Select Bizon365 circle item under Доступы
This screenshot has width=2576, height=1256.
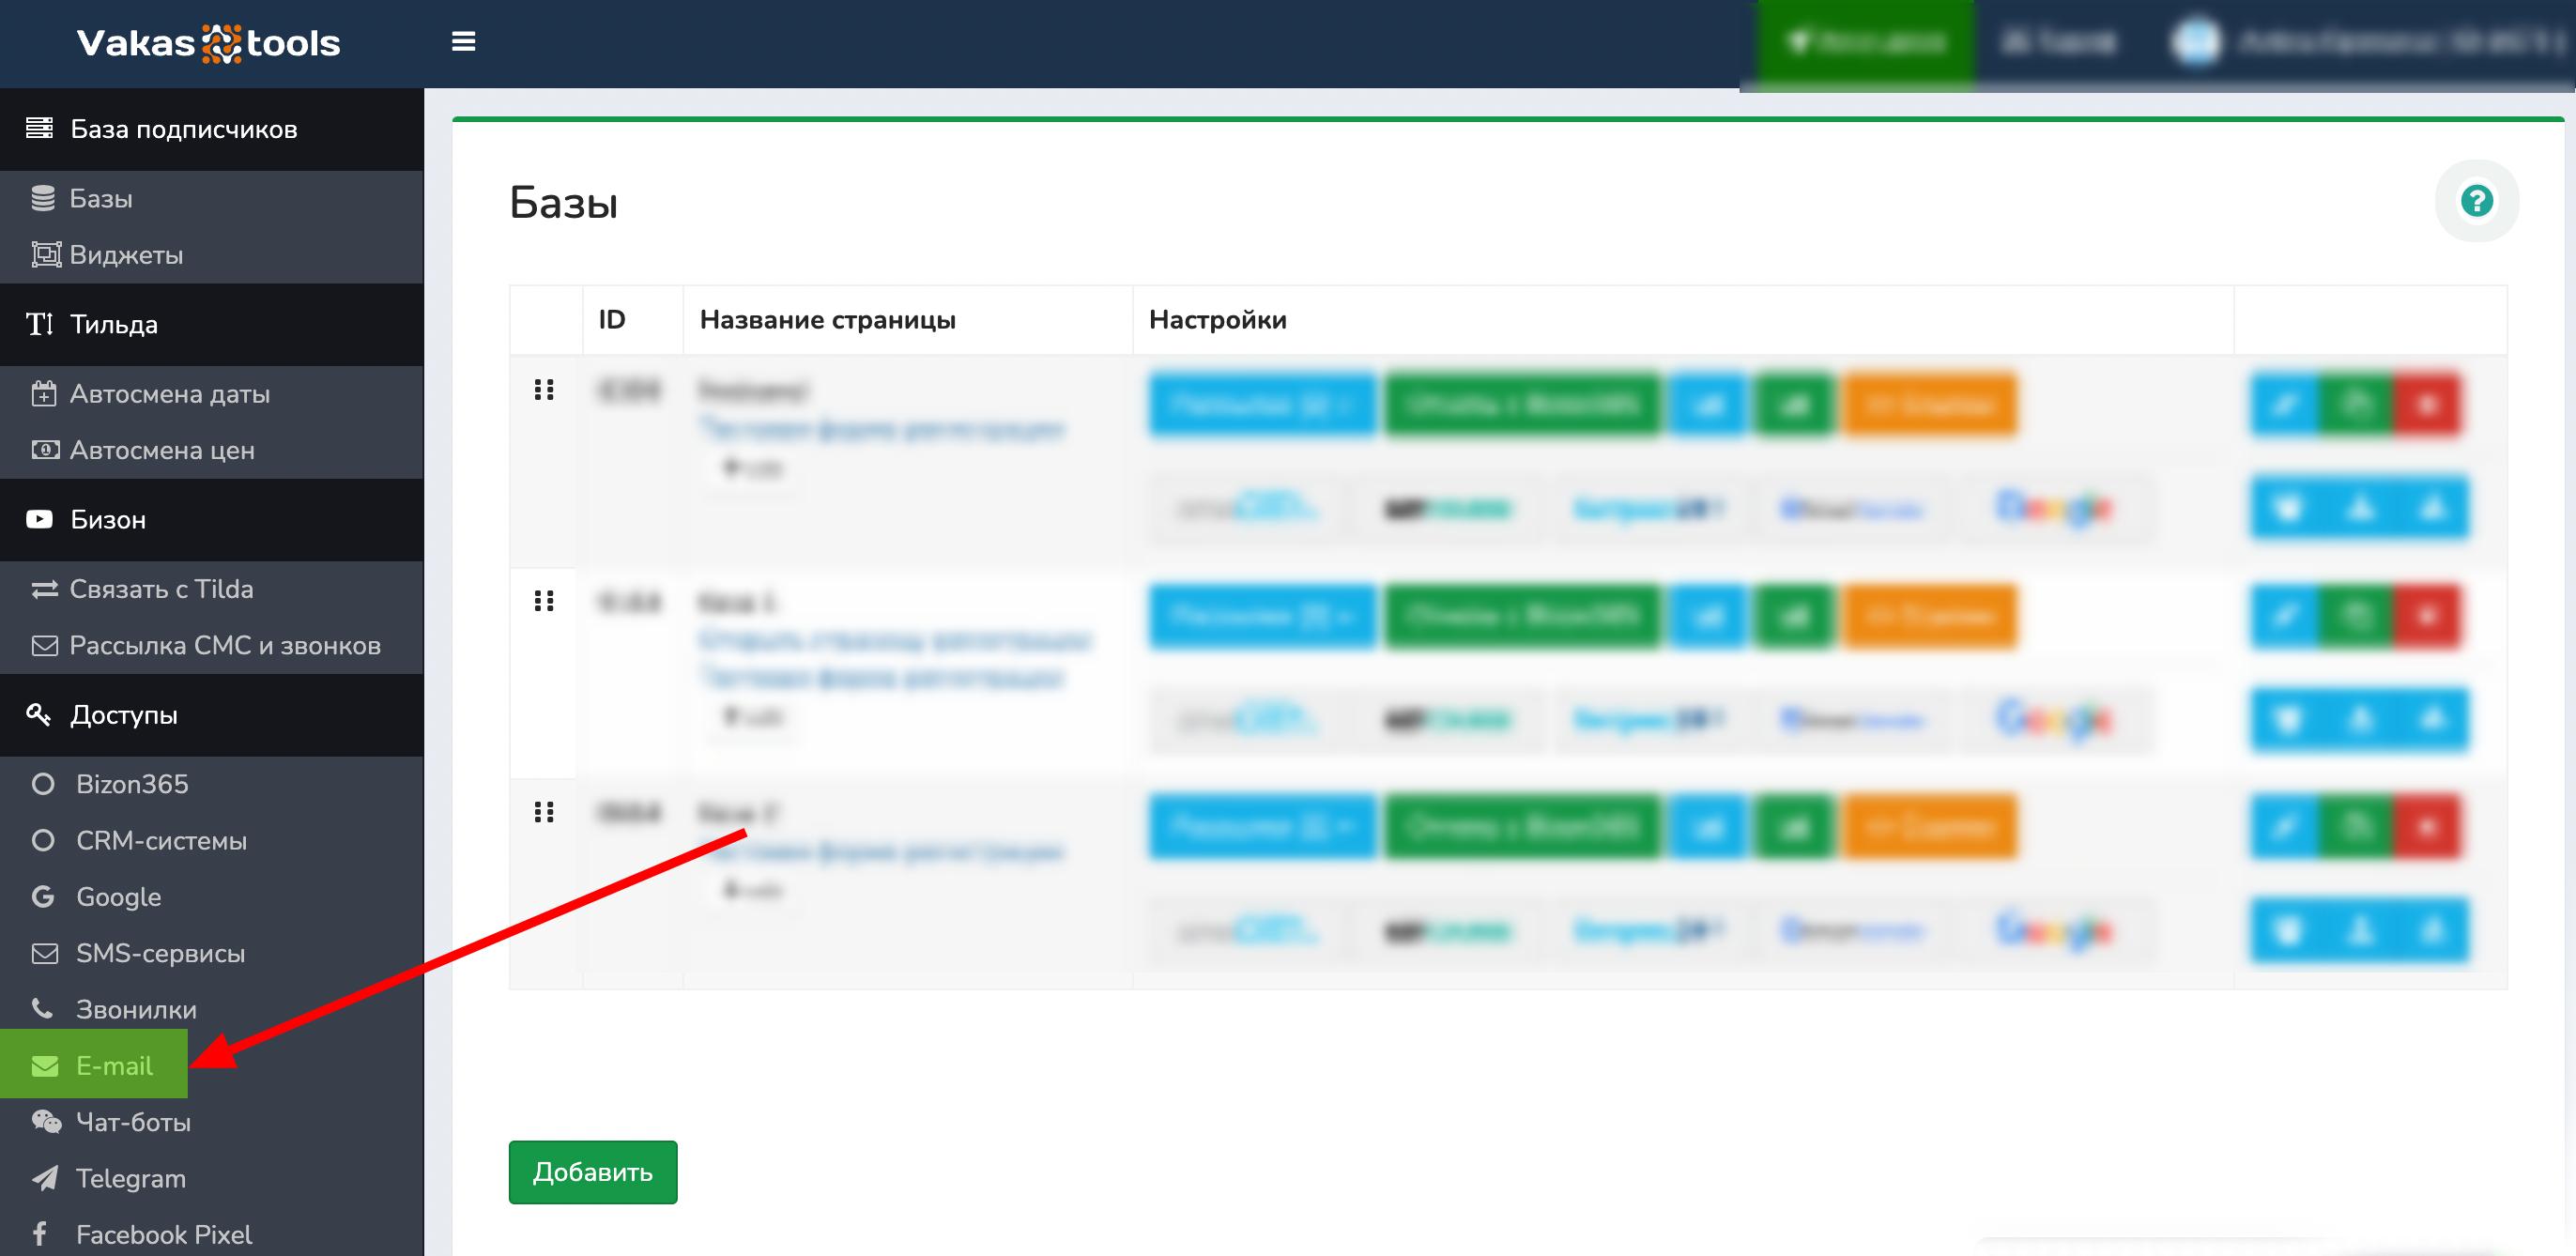click(131, 784)
